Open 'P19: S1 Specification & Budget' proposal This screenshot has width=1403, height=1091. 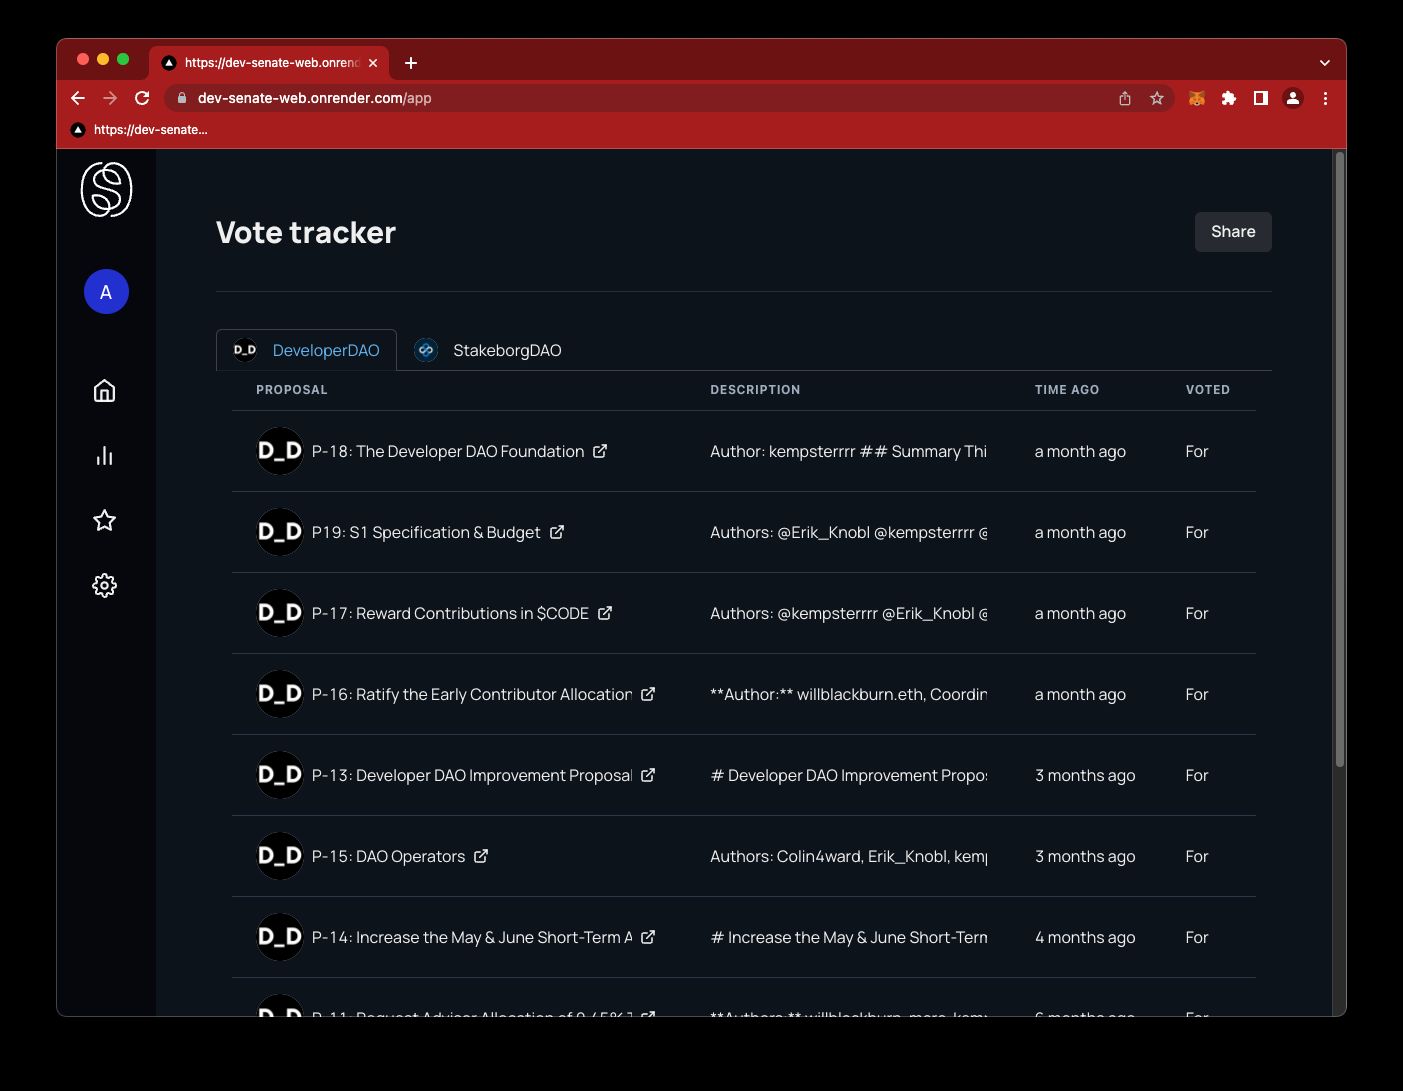(x=426, y=532)
